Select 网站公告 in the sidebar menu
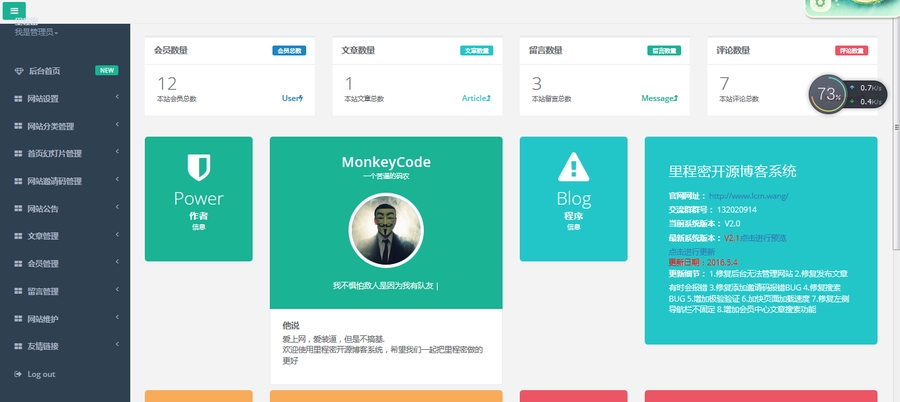The image size is (900, 402). [x=50, y=209]
